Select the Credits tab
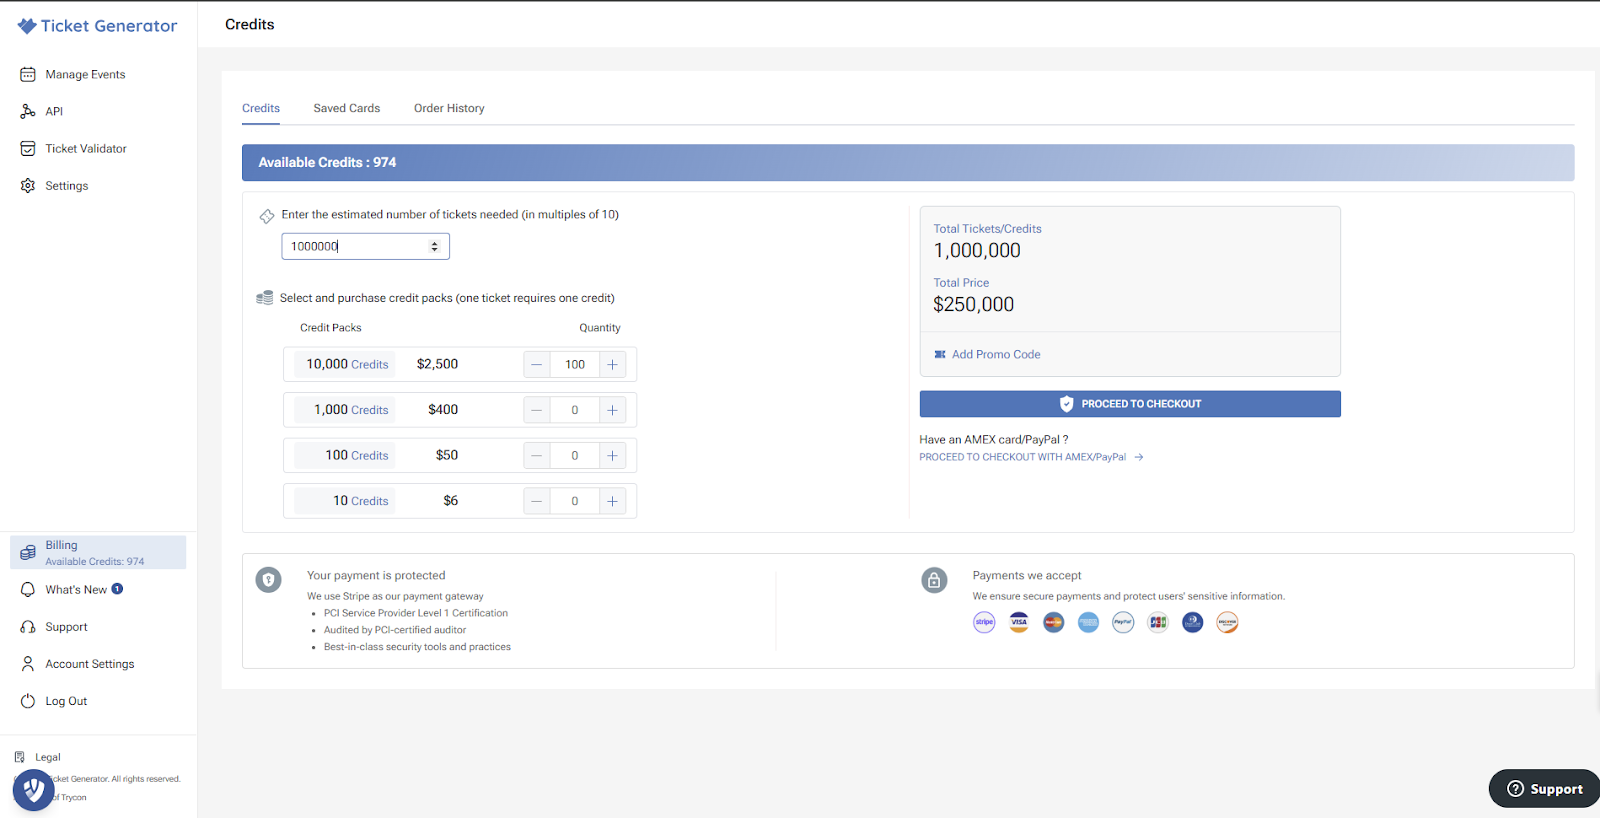 pyautogui.click(x=261, y=108)
